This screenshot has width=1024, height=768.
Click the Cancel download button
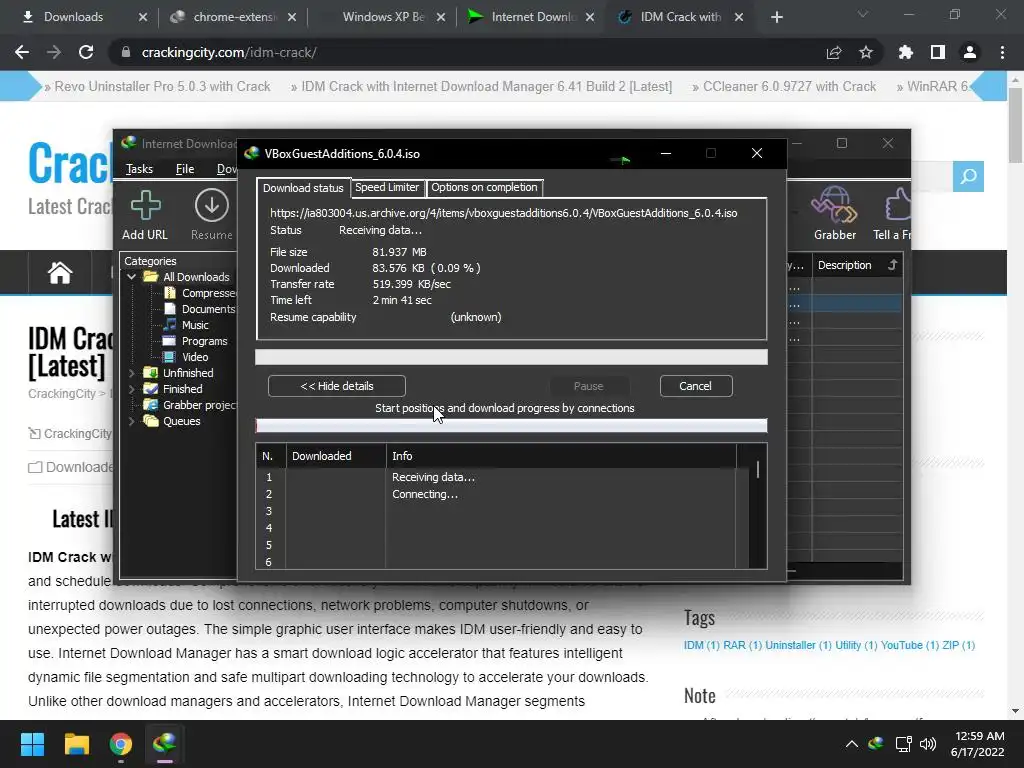(x=696, y=386)
